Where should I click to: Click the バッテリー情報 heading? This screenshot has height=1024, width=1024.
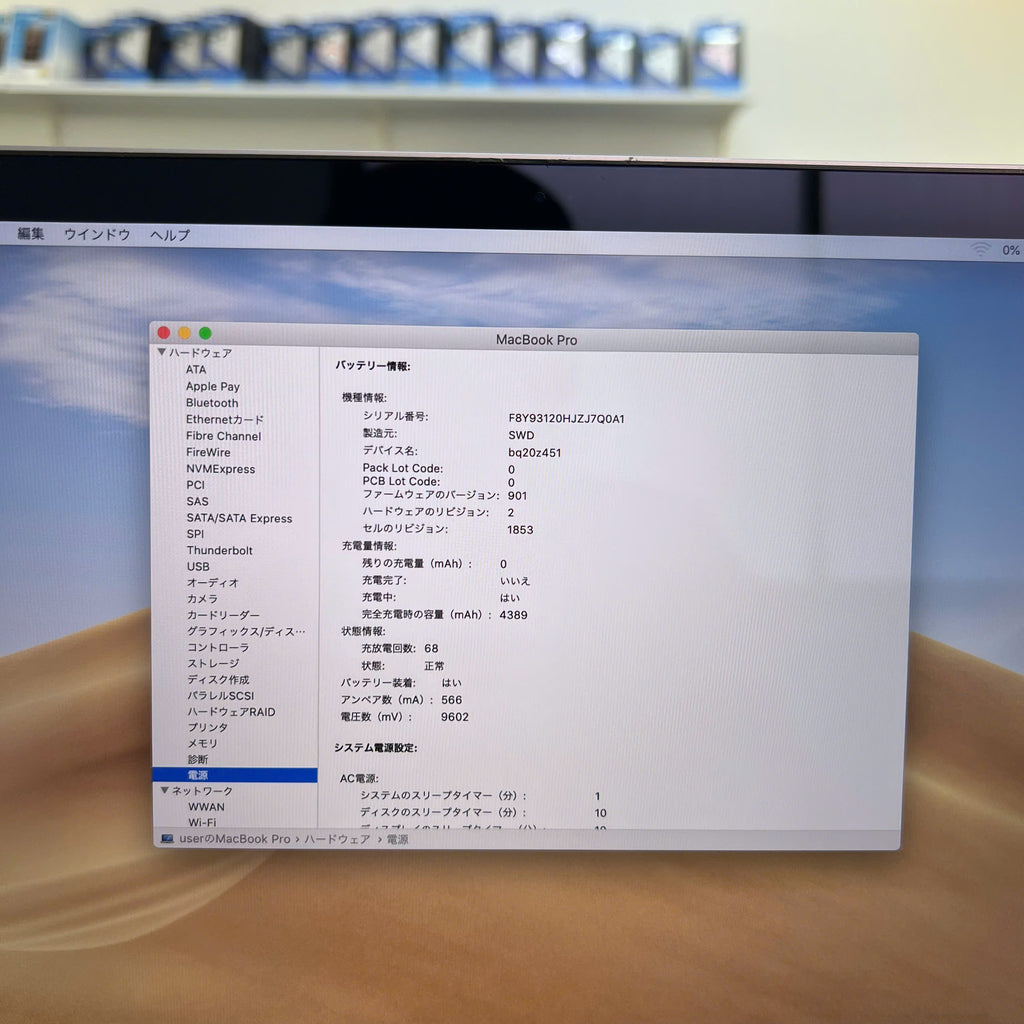click(x=373, y=366)
